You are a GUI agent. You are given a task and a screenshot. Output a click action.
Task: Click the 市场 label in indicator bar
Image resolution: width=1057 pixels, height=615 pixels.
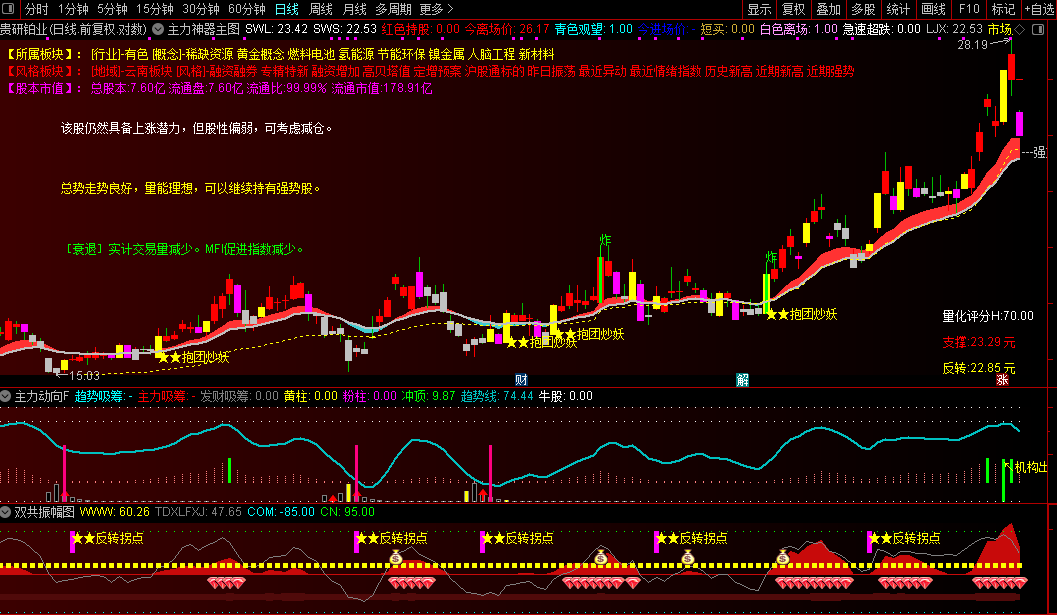click(1000, 30)
